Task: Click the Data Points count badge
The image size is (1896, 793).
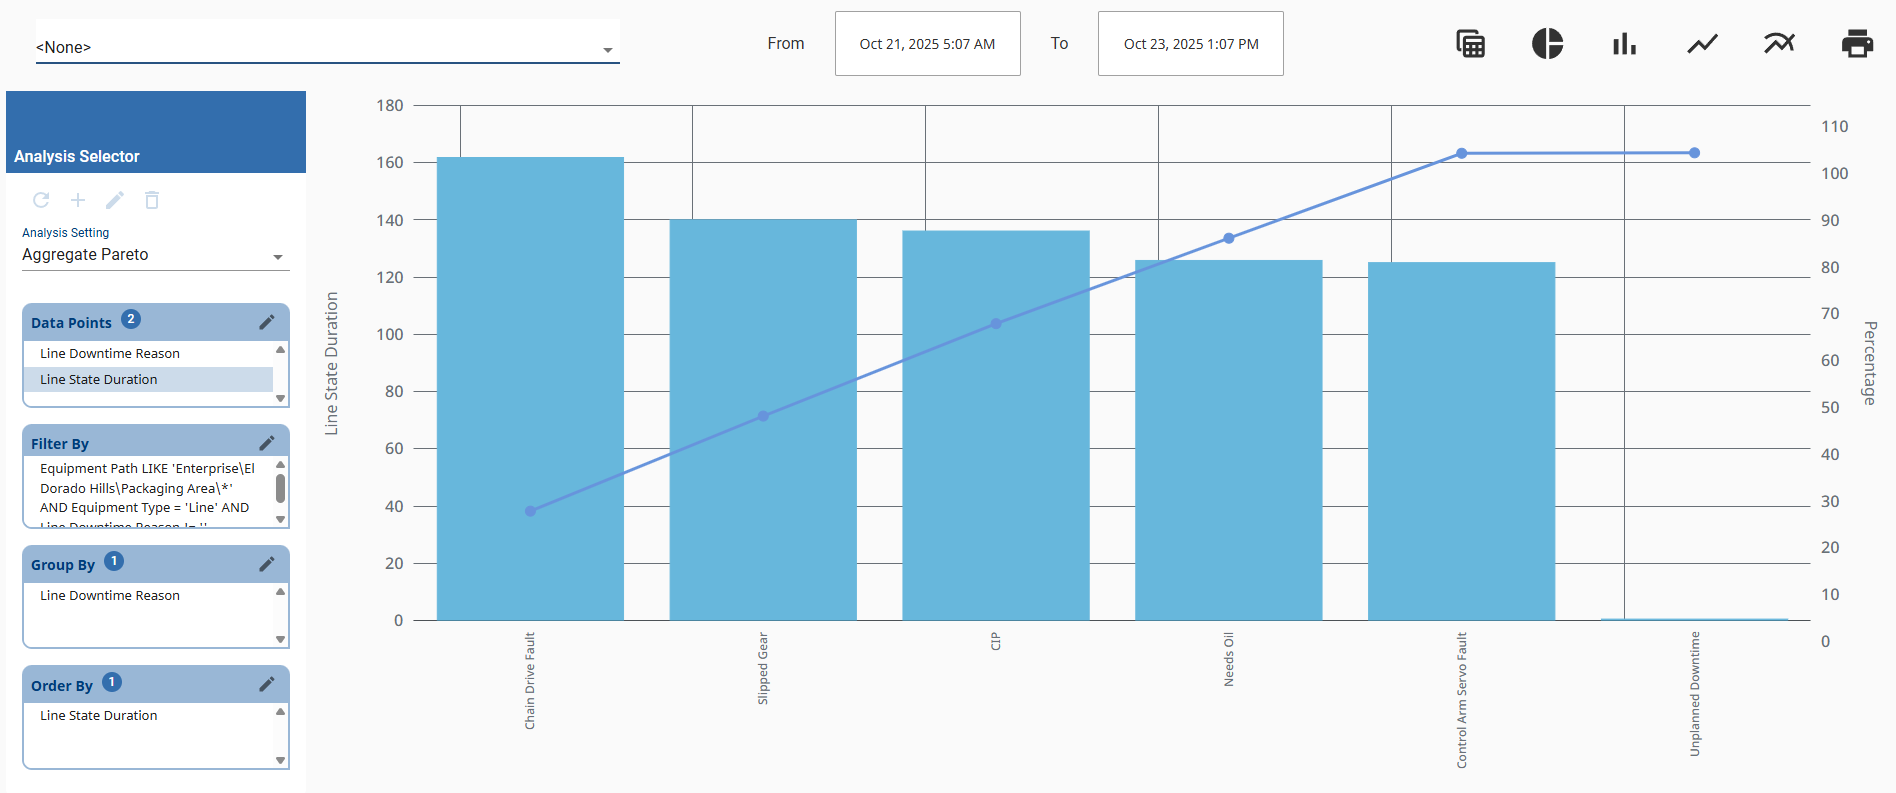Action: (131, 319)
